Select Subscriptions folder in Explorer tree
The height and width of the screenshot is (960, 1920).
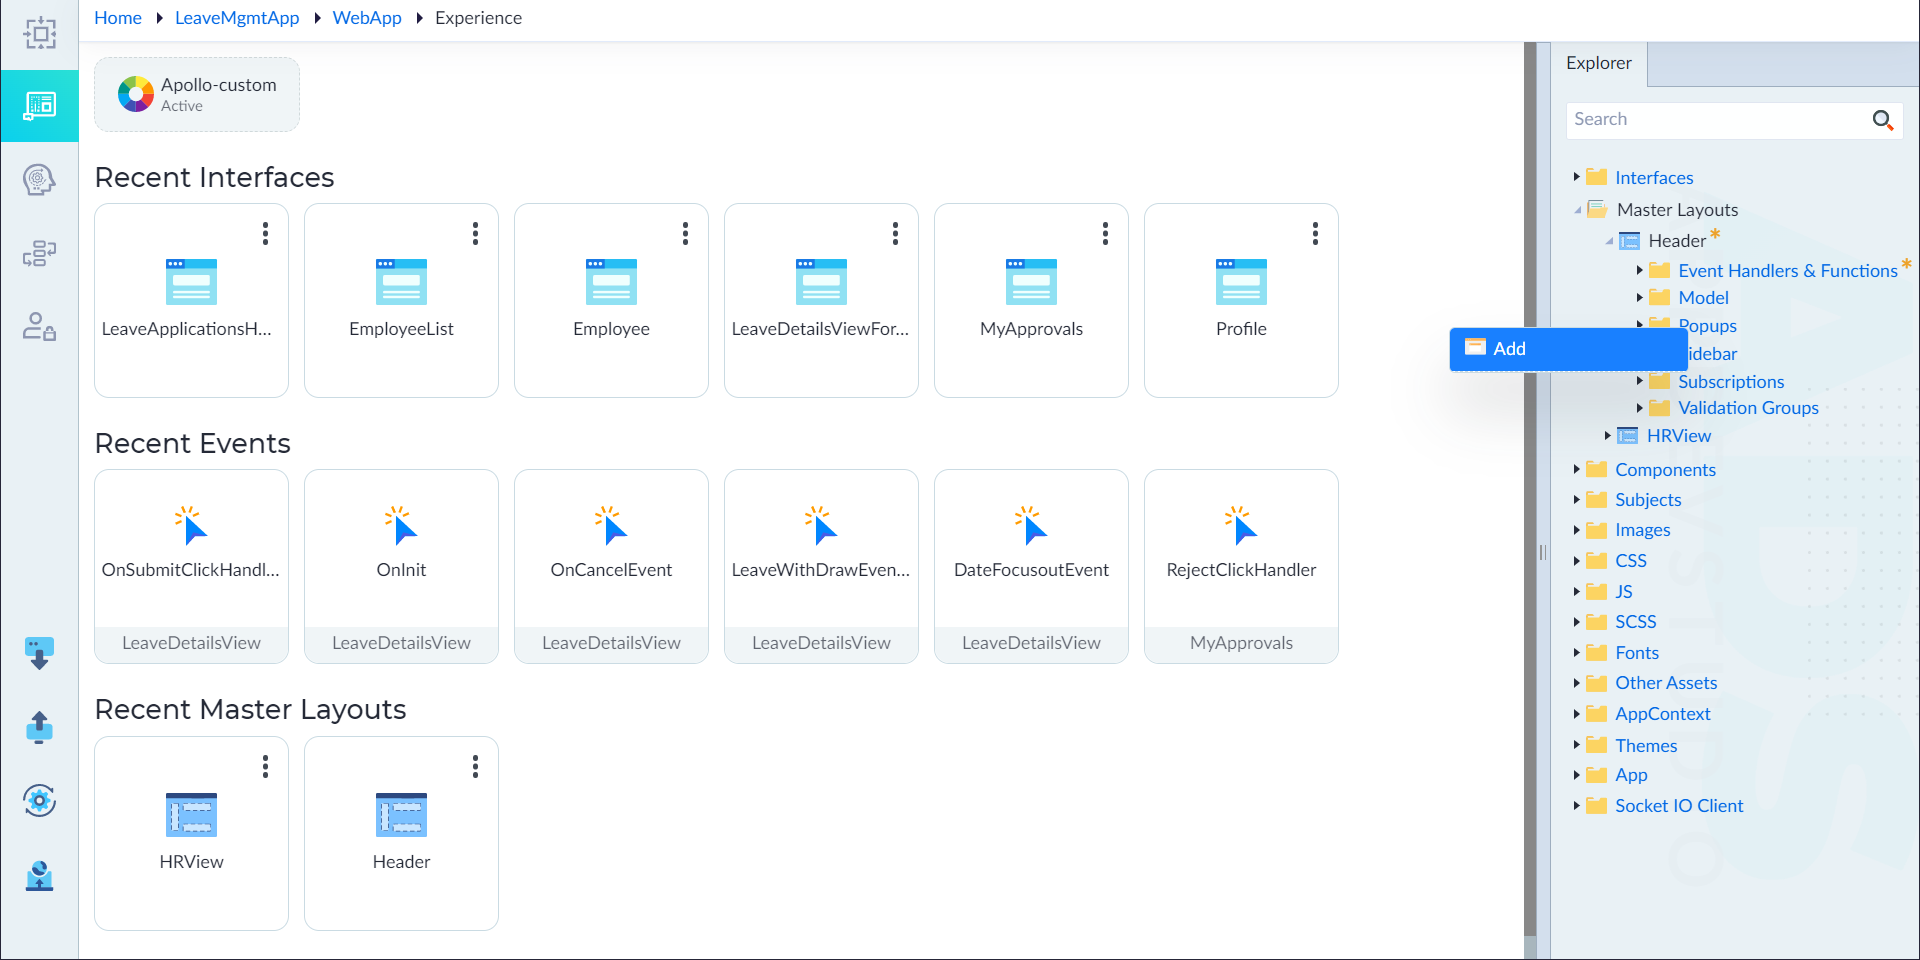(1731, 382)
